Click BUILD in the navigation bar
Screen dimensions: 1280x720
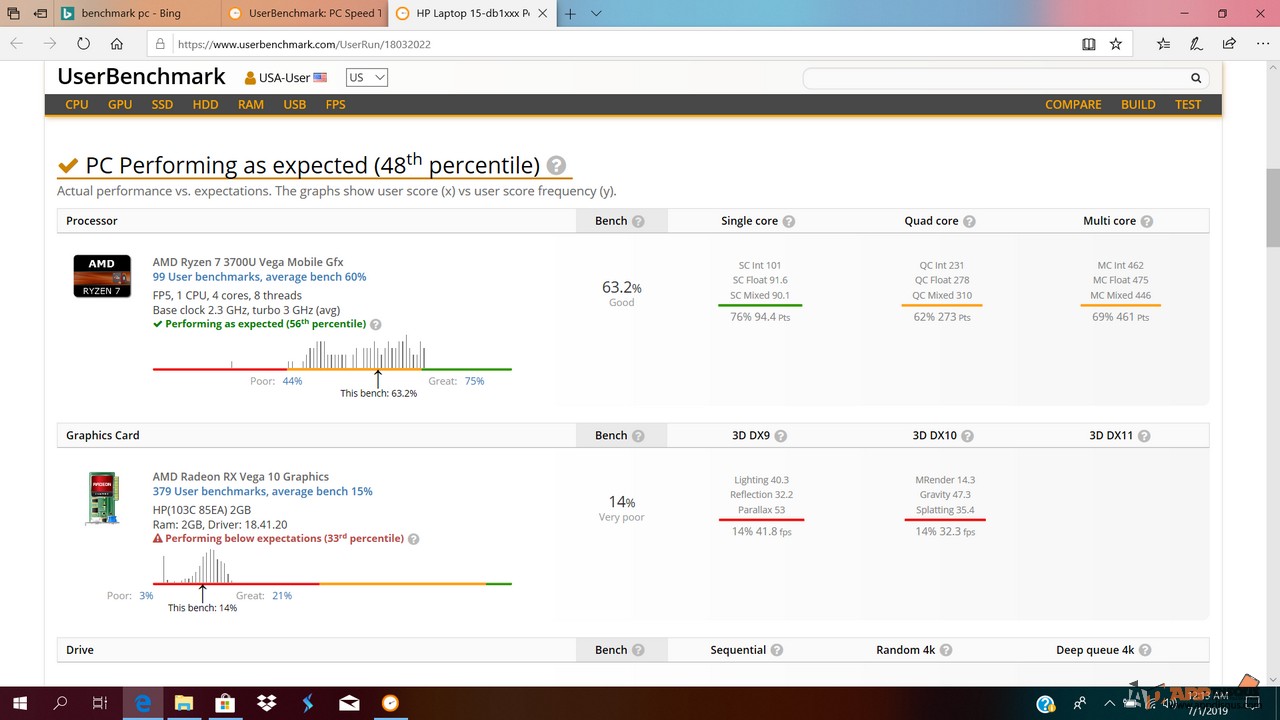[1138, 104]
